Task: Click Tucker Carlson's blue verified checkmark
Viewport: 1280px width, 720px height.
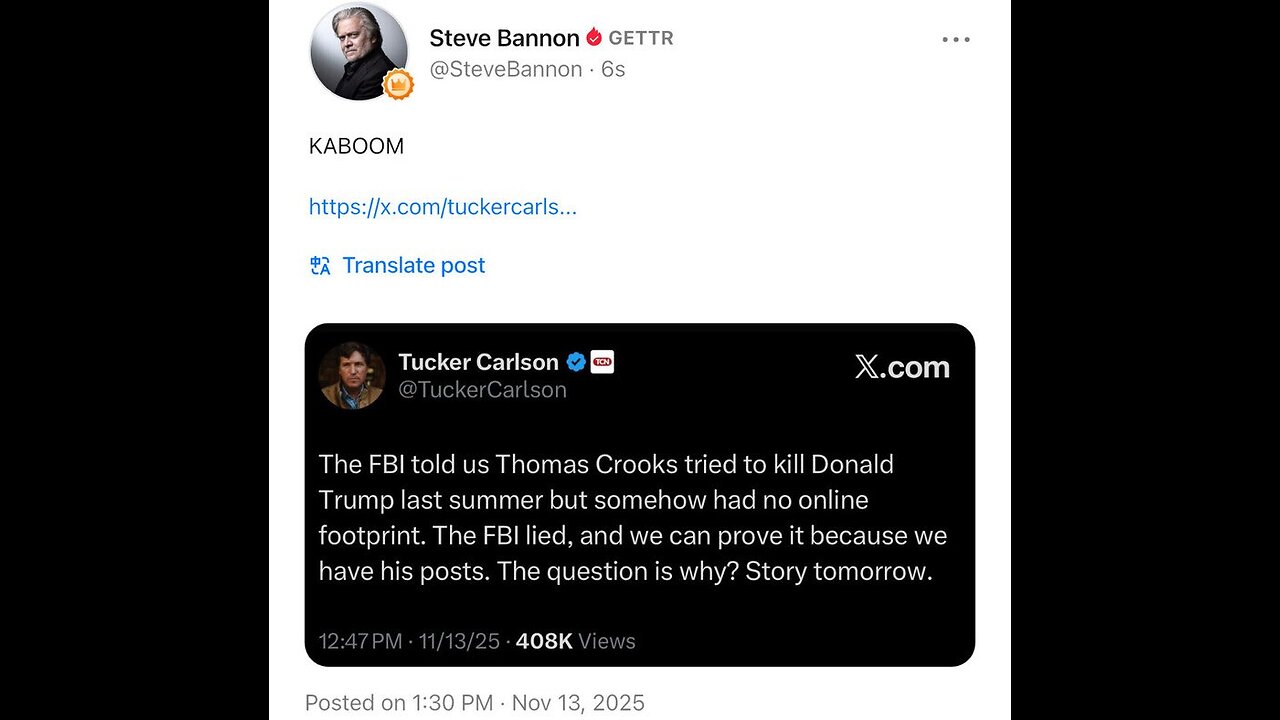Action: 576,362
